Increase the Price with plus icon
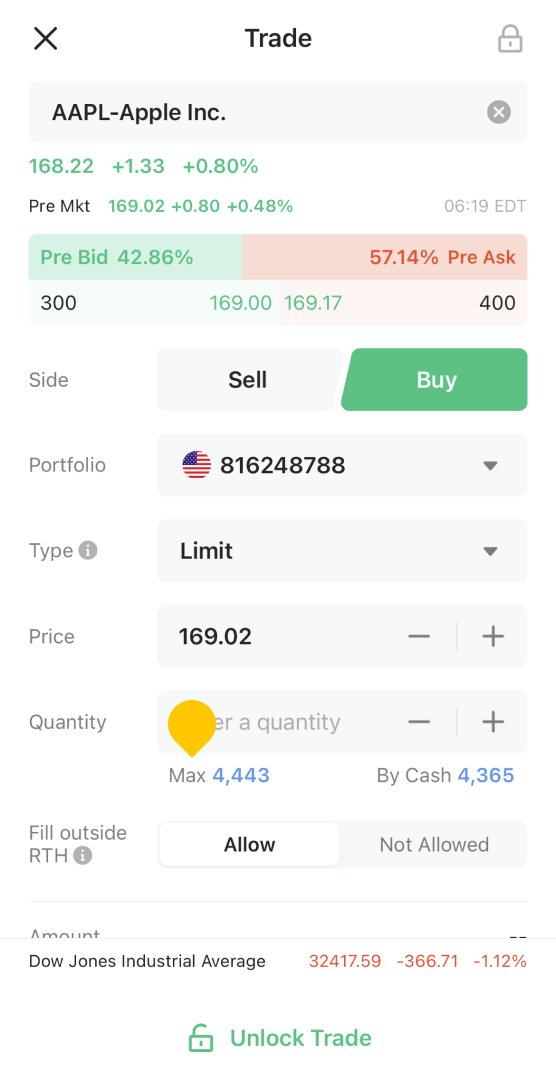Image resolution: width=556 pixels, height=1078 pixels. point(493,637)
